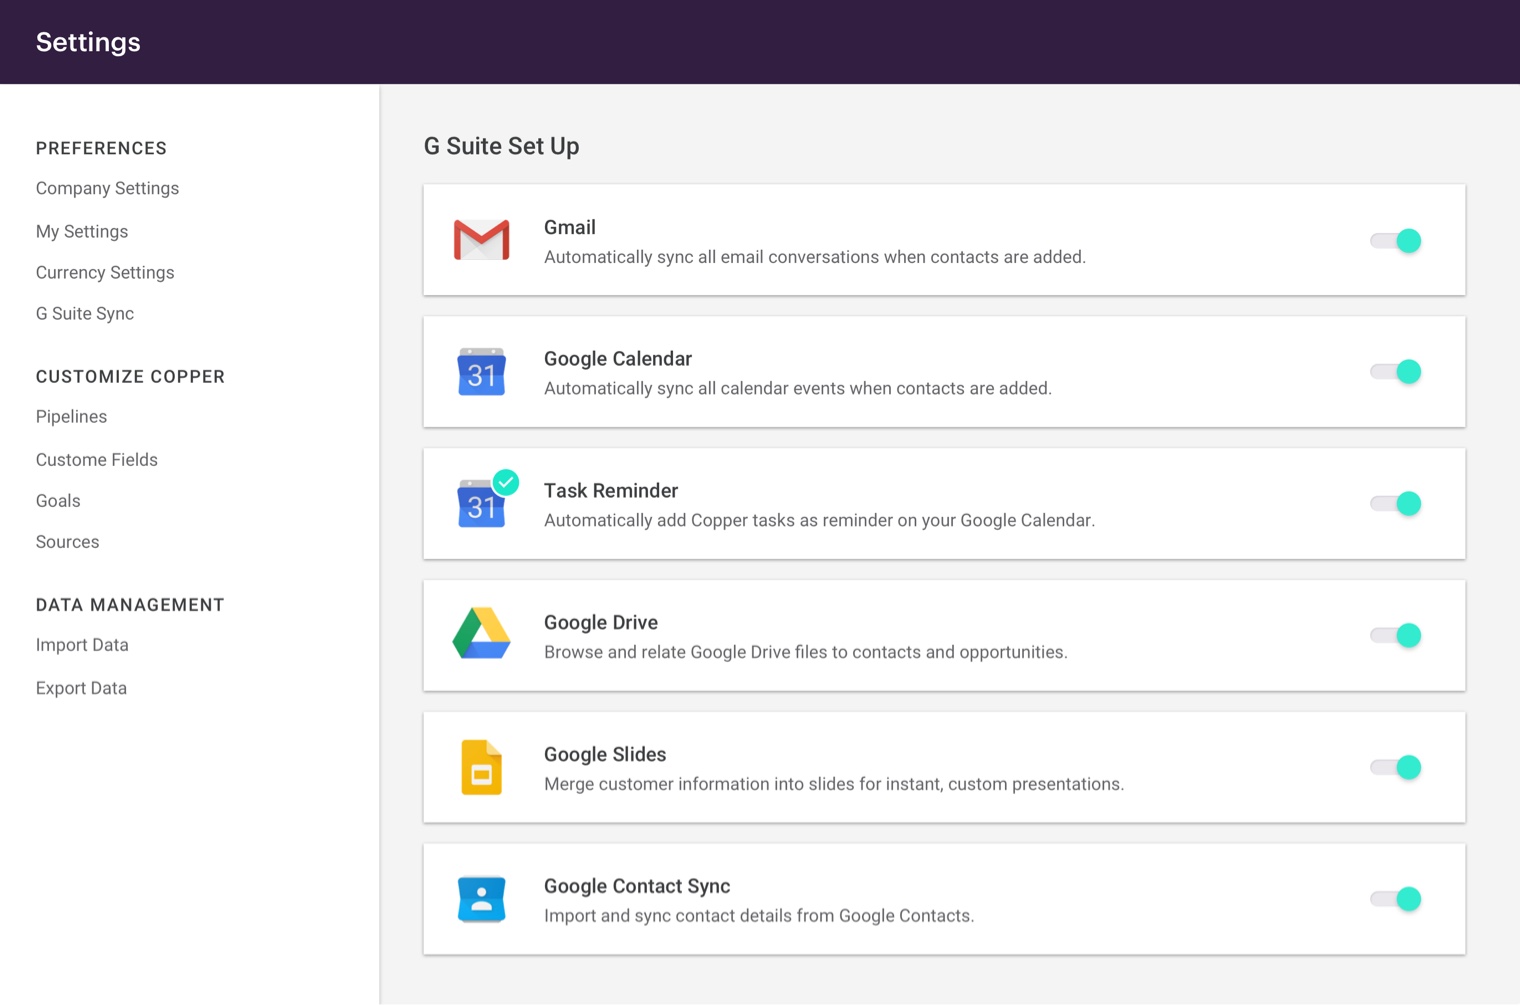Click 'Automatically add Copper tasks as reminder' description
This screenshot has width=1520, height=1006.
point(819,520)
